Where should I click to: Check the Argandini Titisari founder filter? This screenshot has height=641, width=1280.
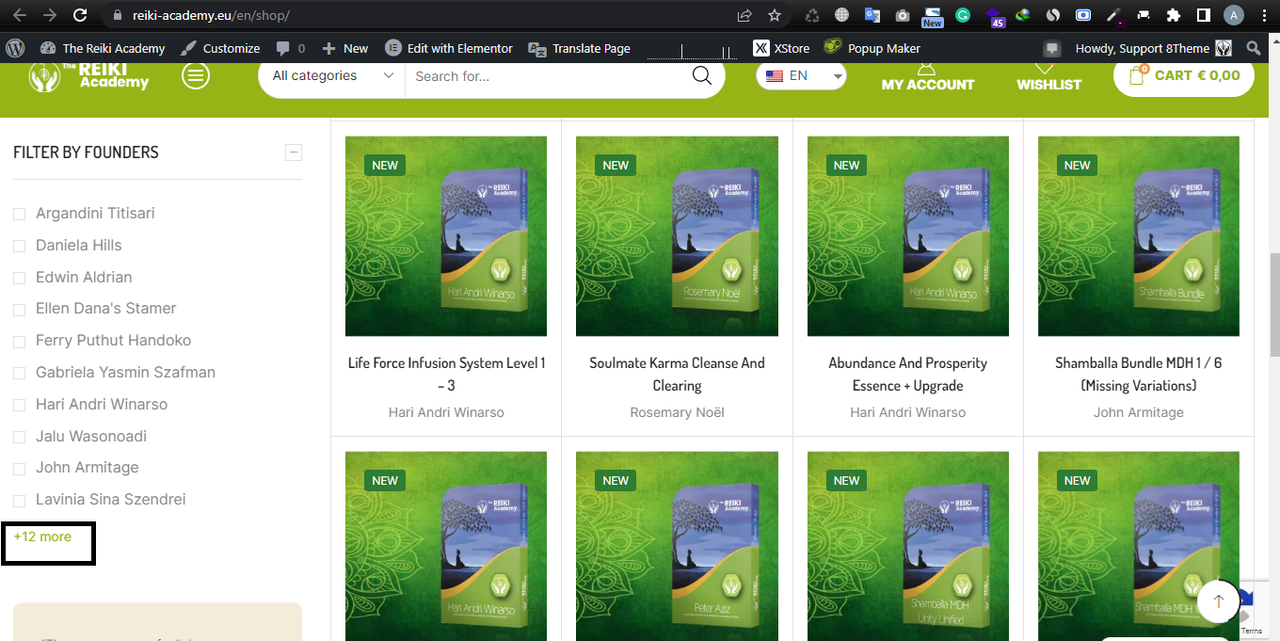(19, 214)
